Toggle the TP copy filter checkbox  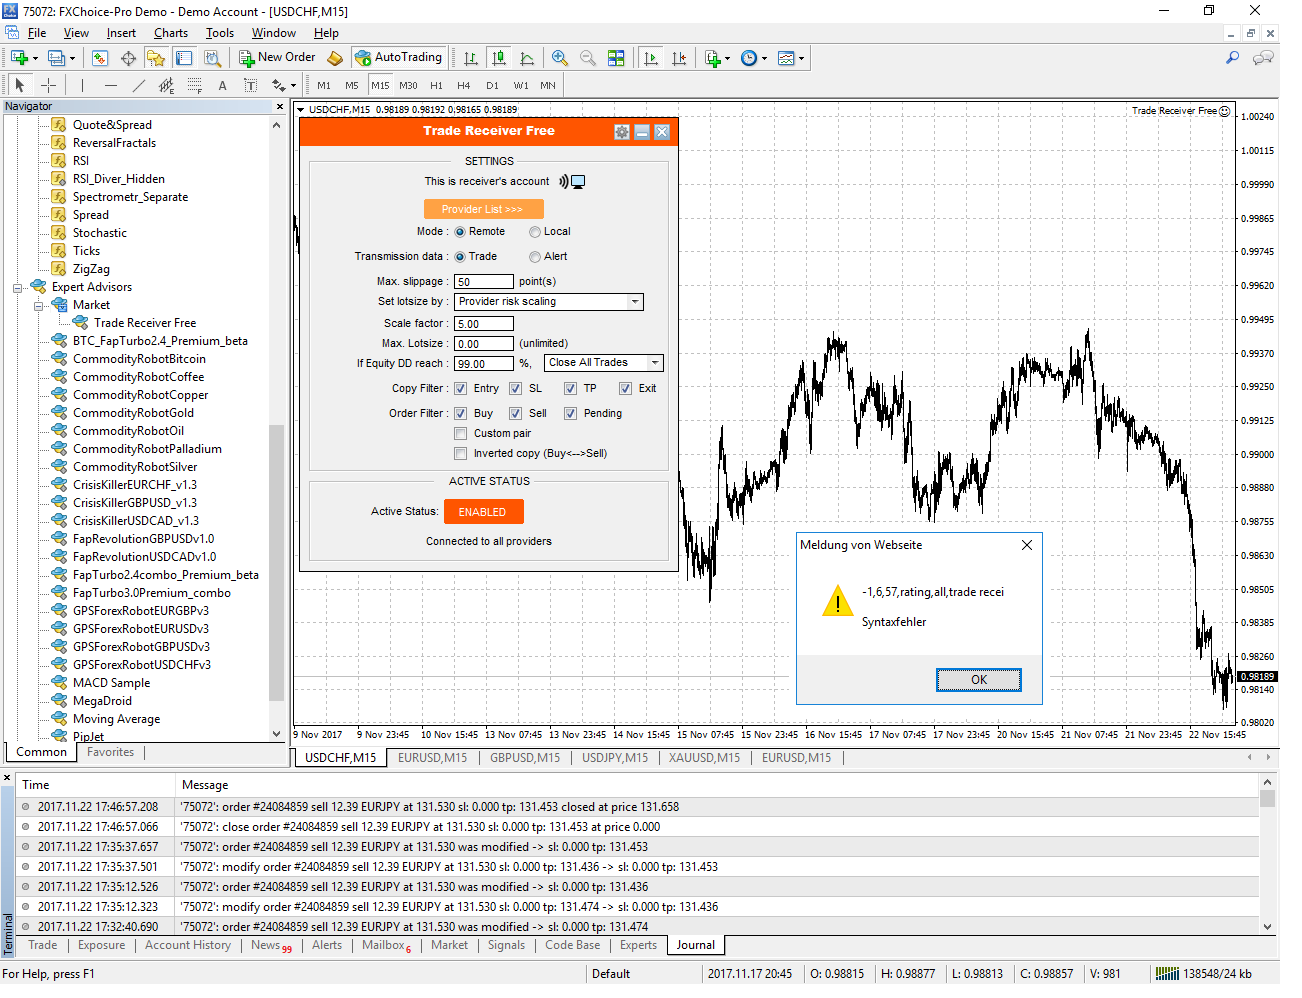click(570, 389)
